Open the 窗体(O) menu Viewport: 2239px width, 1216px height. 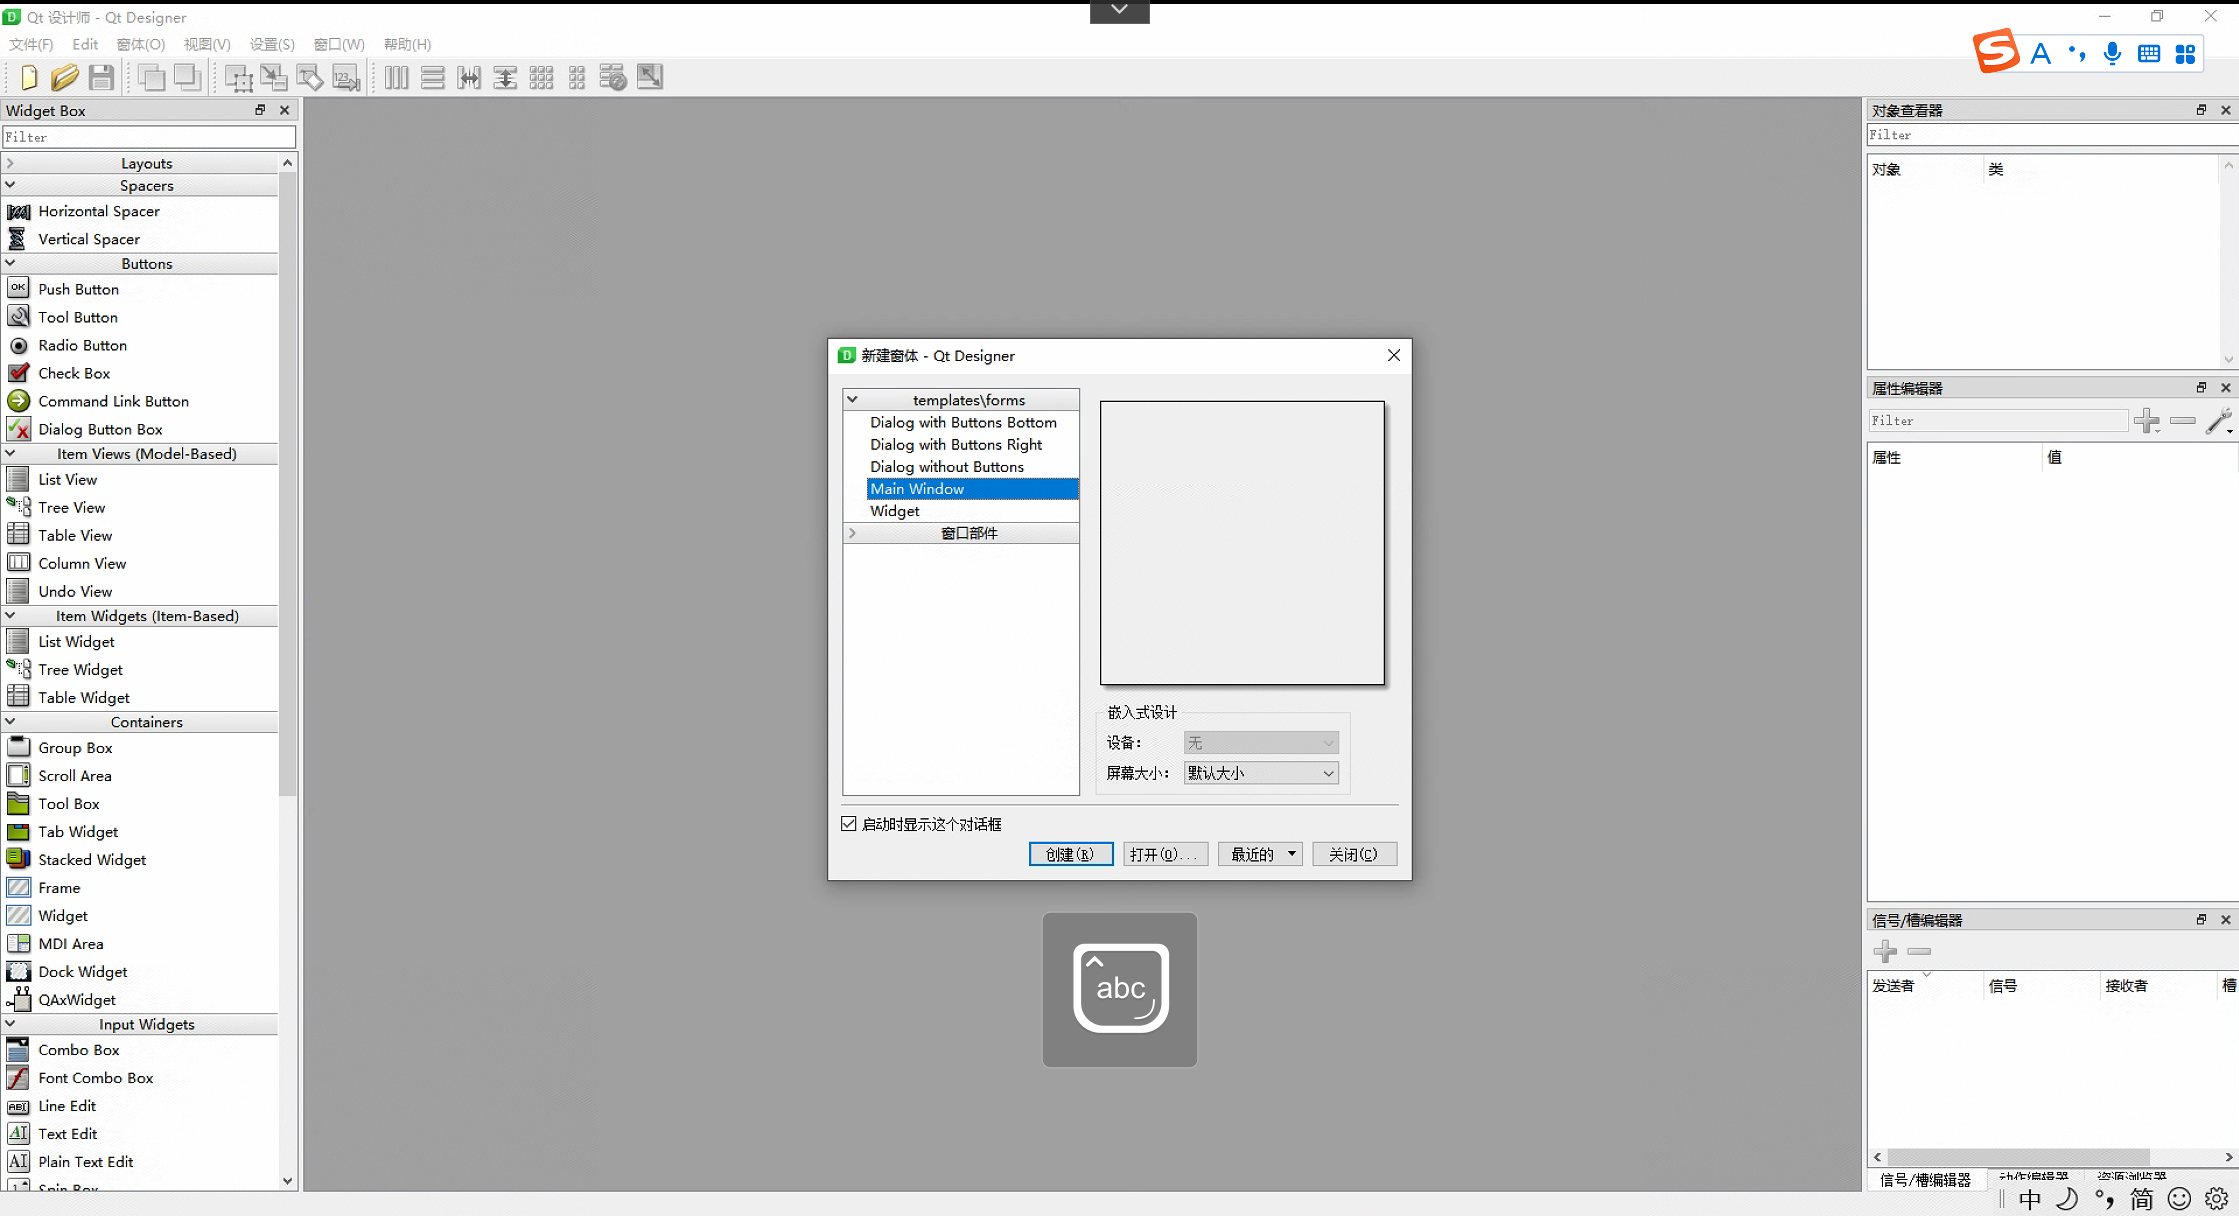(x=140, y=44)
